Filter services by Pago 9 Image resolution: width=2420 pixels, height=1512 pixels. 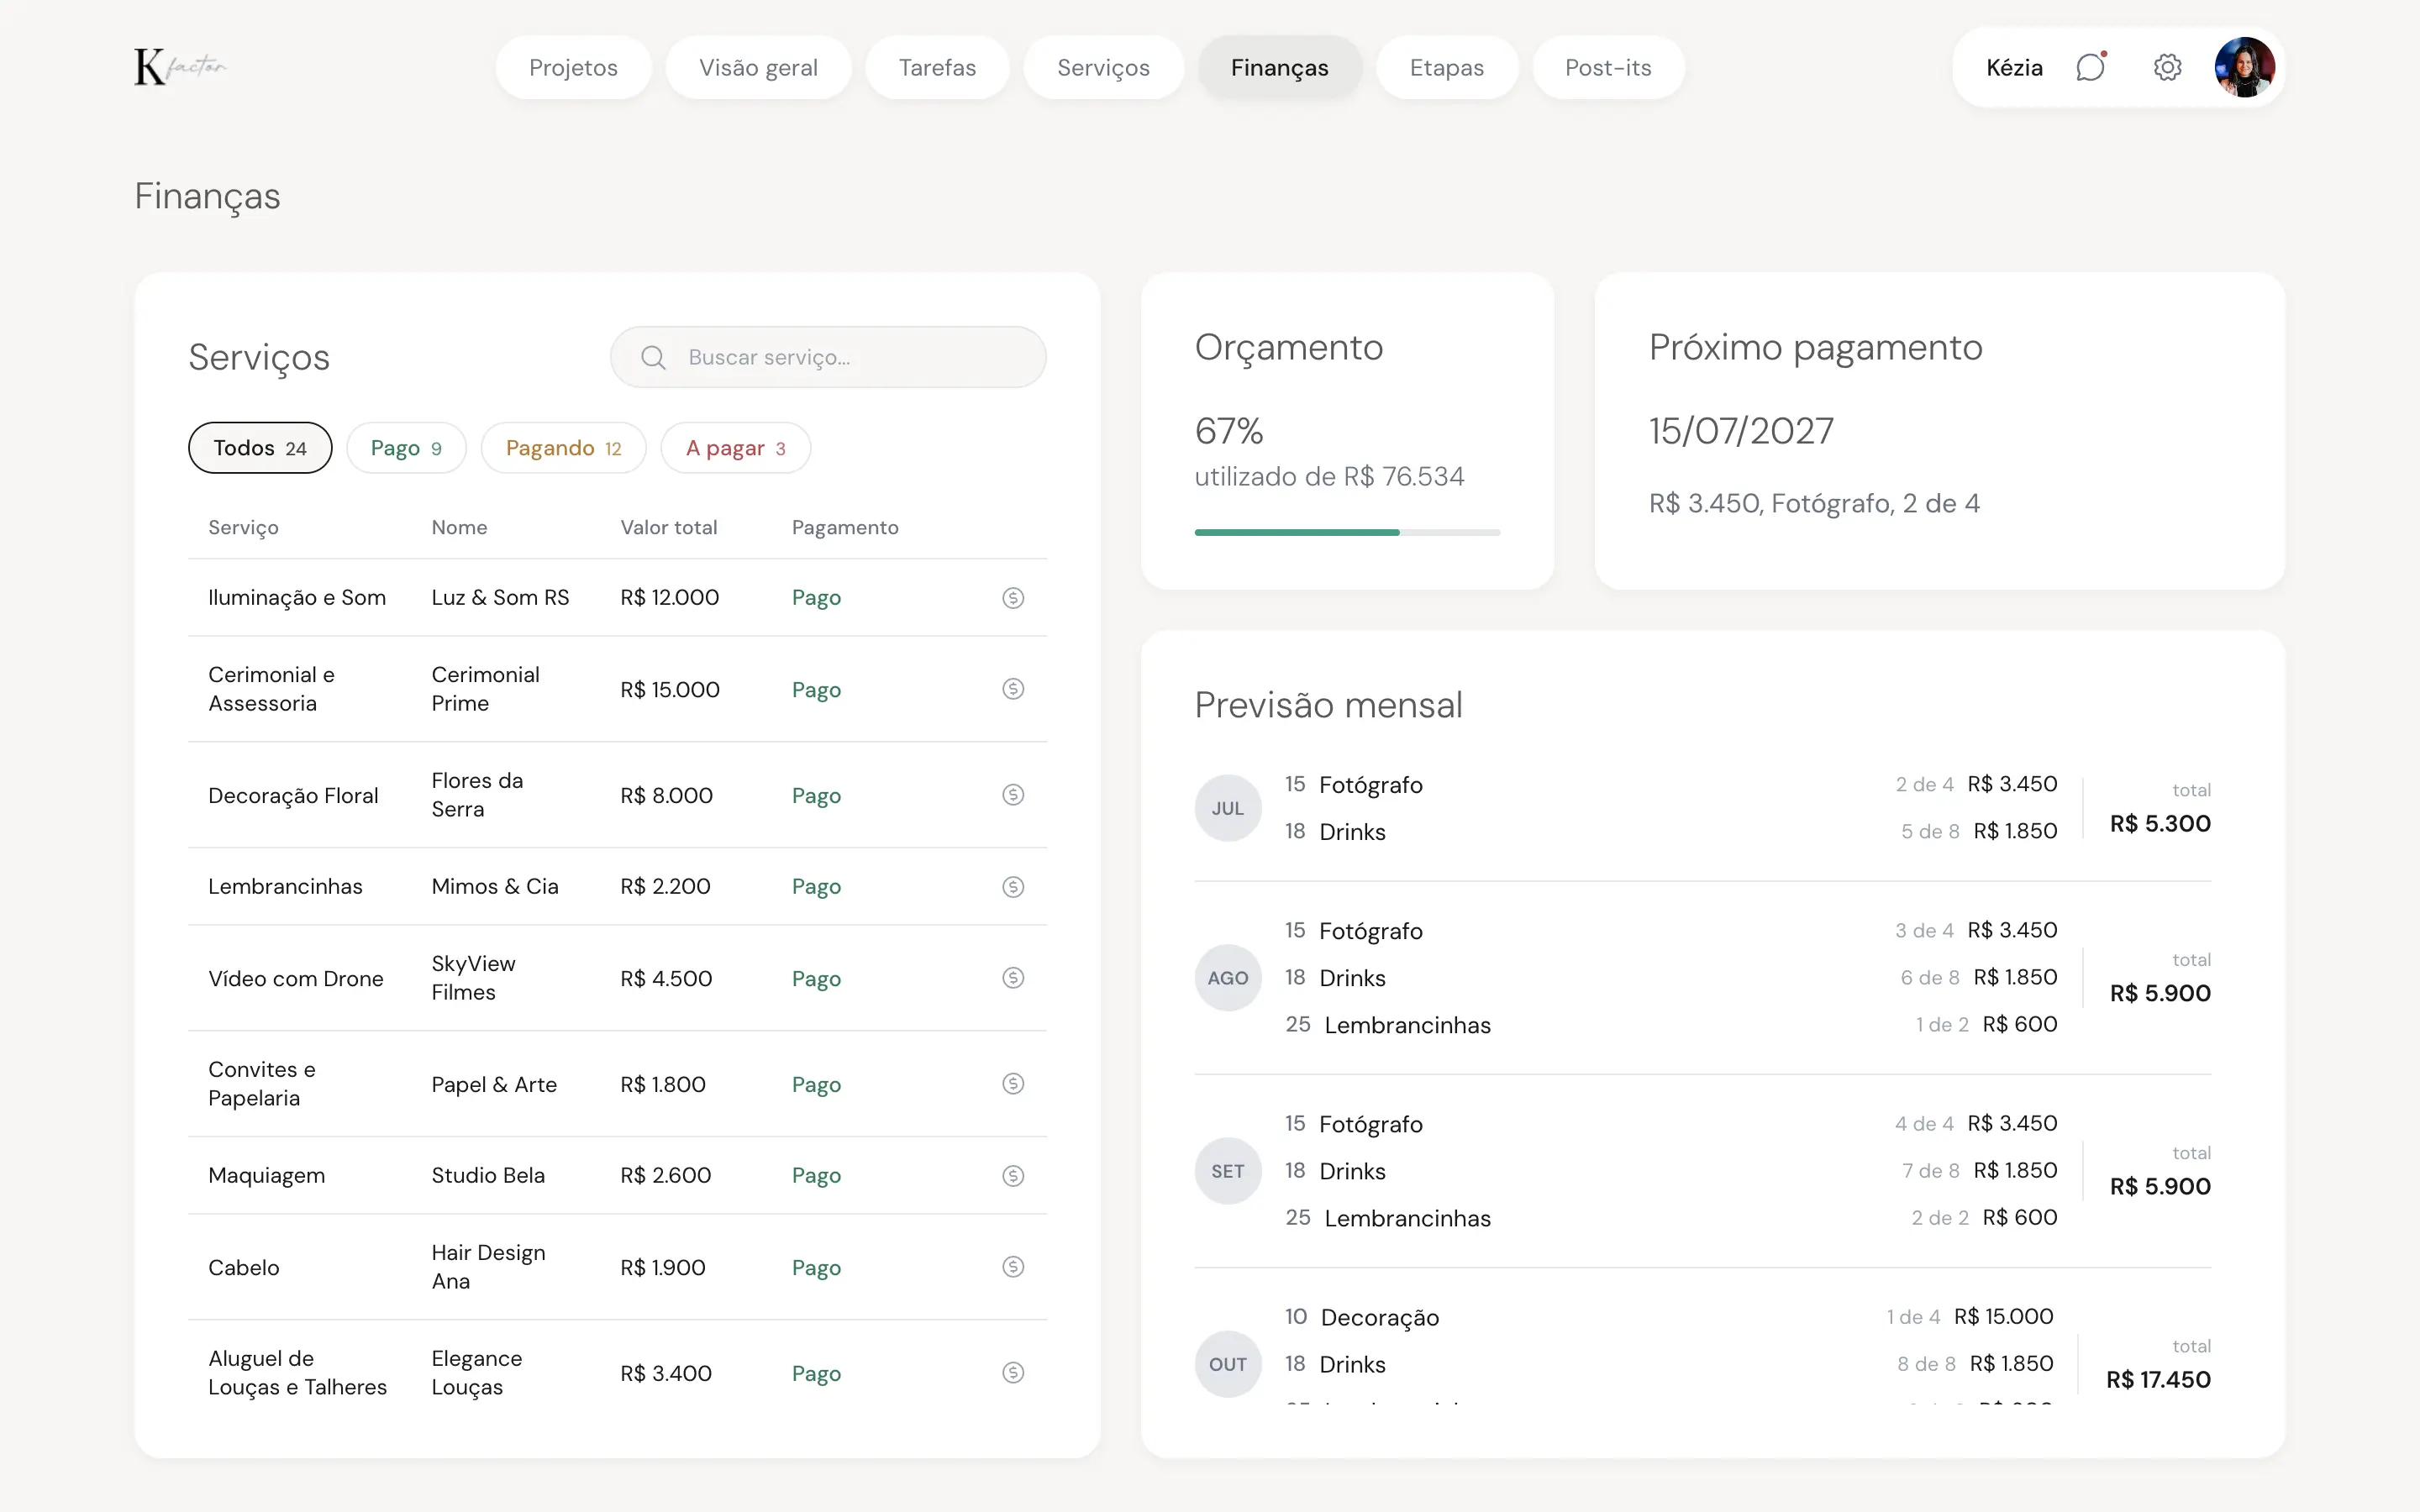[x=406, y=448]
